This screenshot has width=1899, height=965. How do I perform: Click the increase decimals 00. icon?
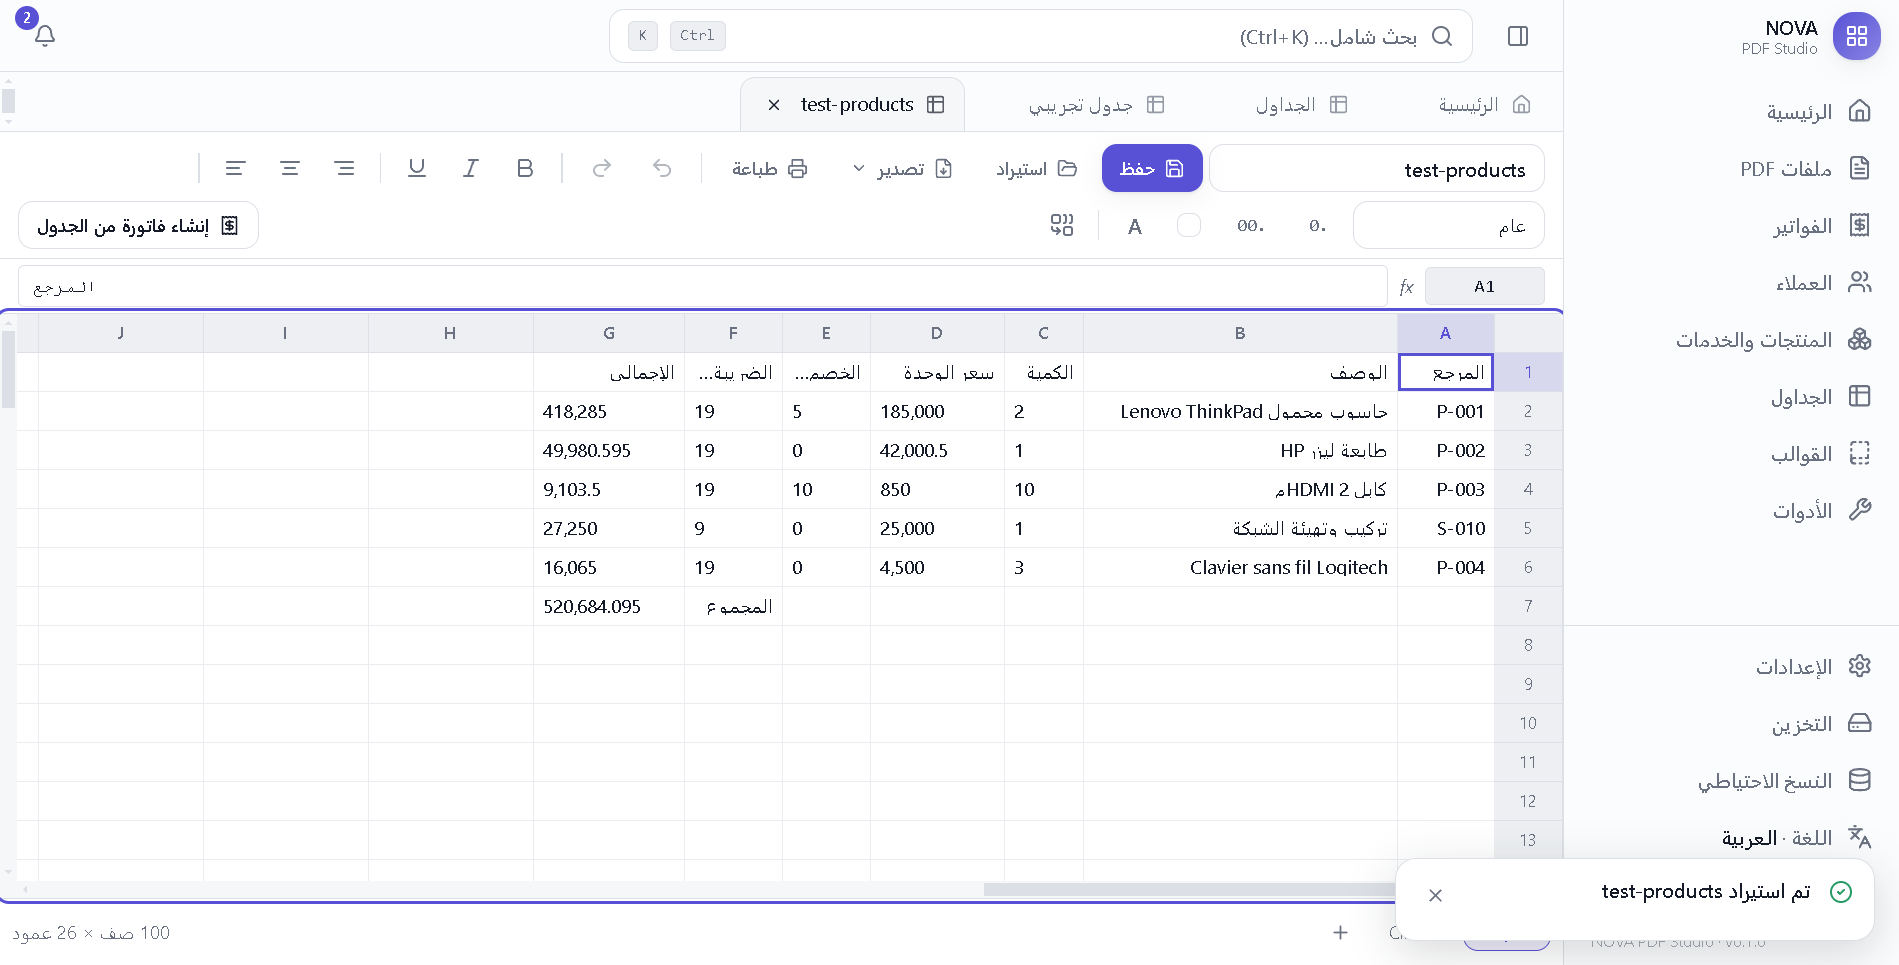pyautogui.click(x=1250, y=226)
